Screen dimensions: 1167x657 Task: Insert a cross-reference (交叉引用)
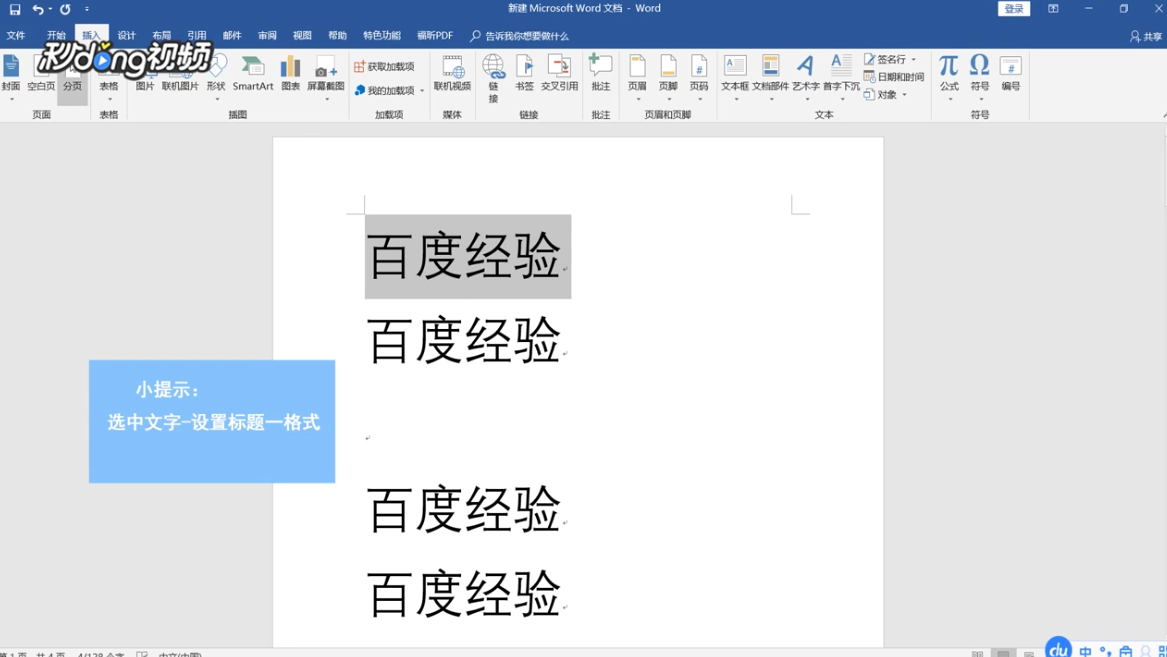tap(559, 73)
